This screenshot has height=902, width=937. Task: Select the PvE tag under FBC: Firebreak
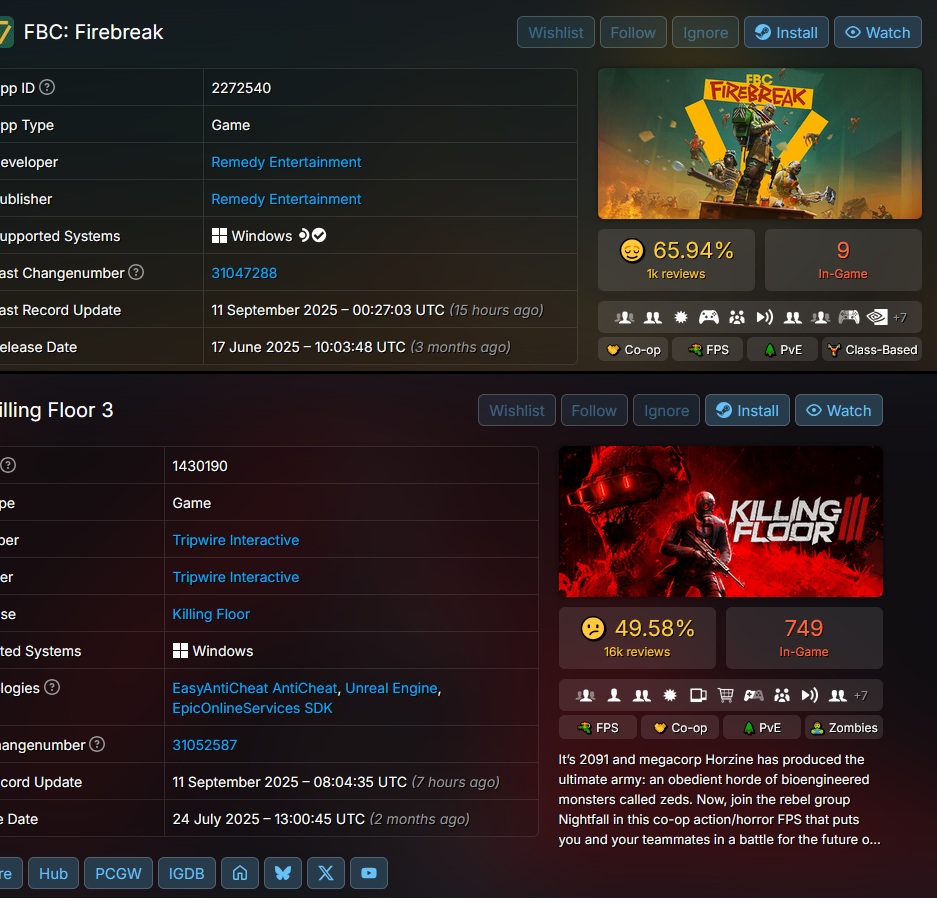782,350
